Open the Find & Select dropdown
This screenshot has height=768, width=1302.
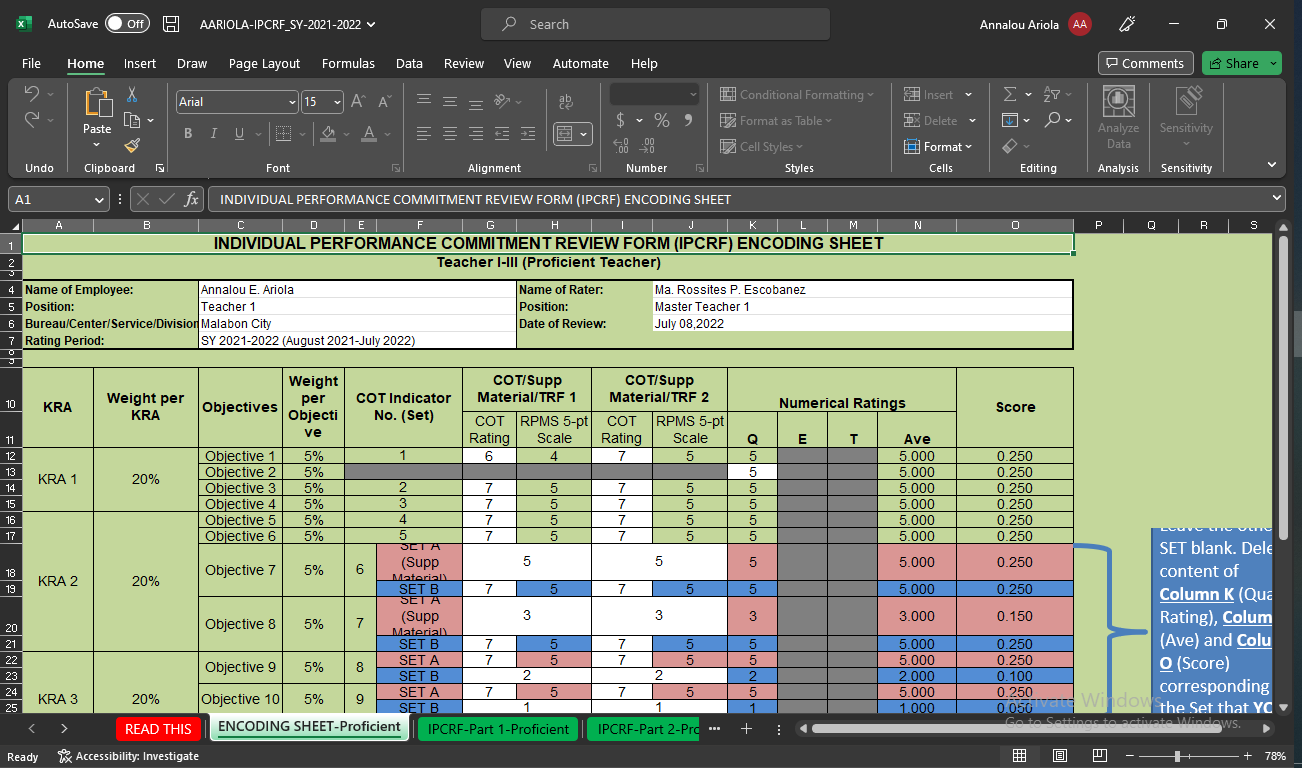[x=1058, y=120]
